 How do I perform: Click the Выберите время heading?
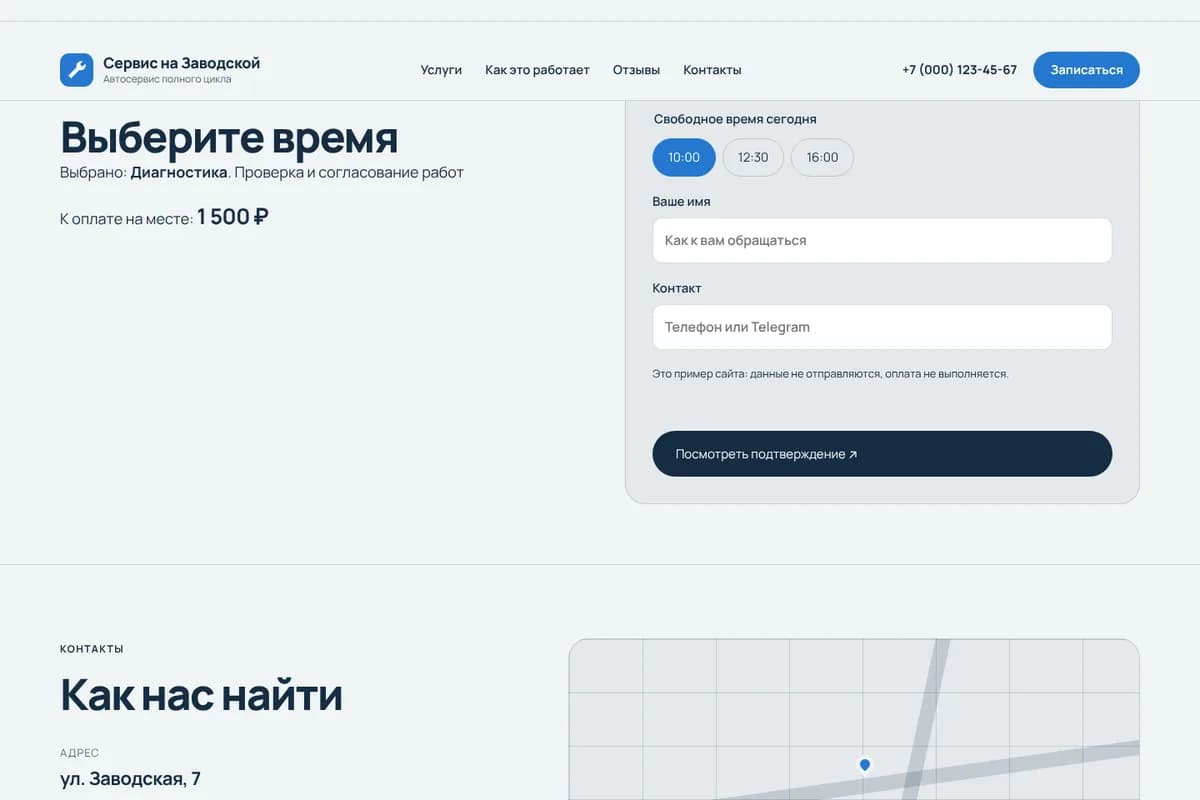[229, 137]
